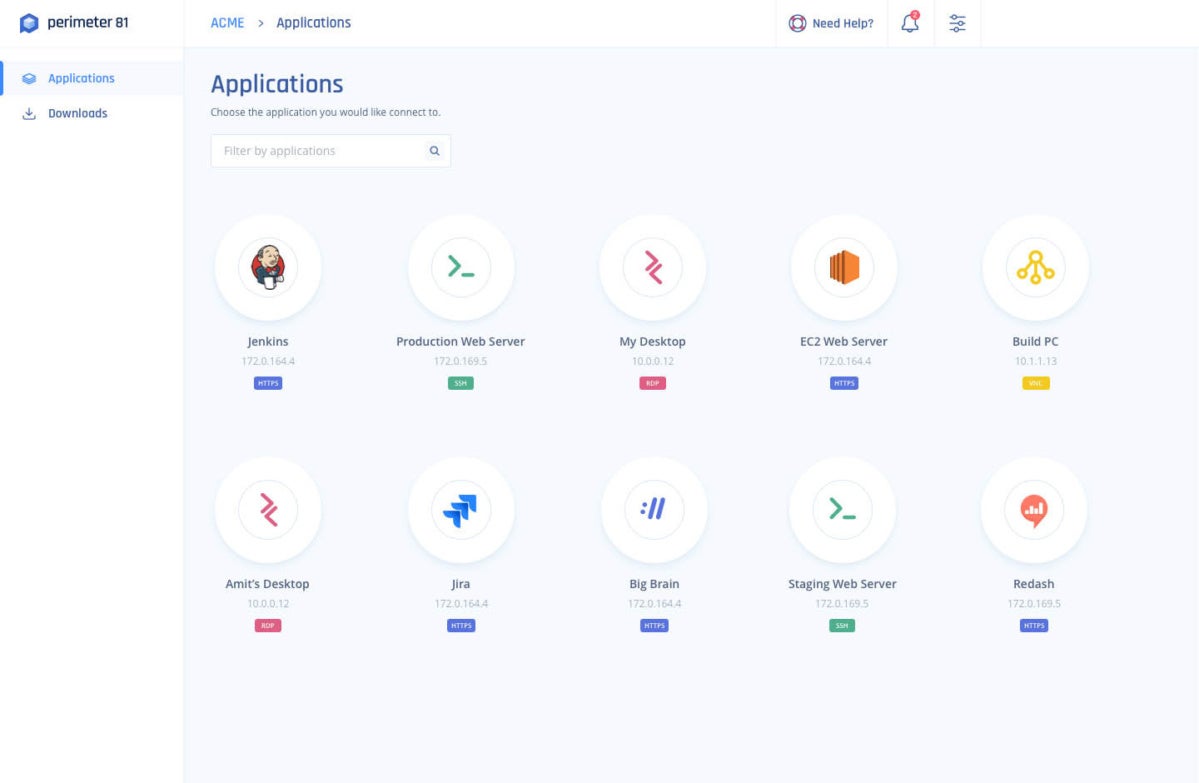1199x783 pixels.
Task: Click the notifications bell icon
Action: (x=910, y=22)
